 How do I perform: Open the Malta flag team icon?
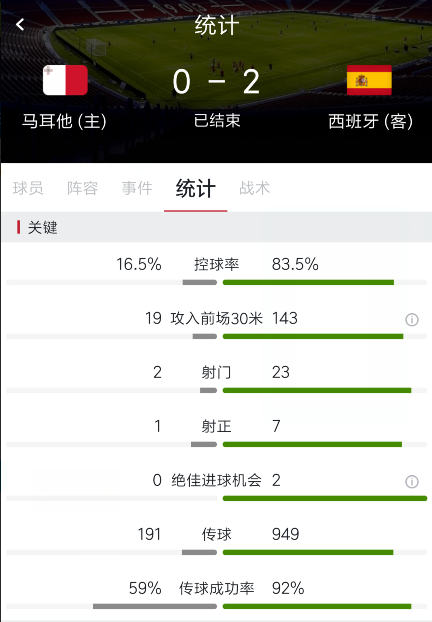click(x=65, y=80)
